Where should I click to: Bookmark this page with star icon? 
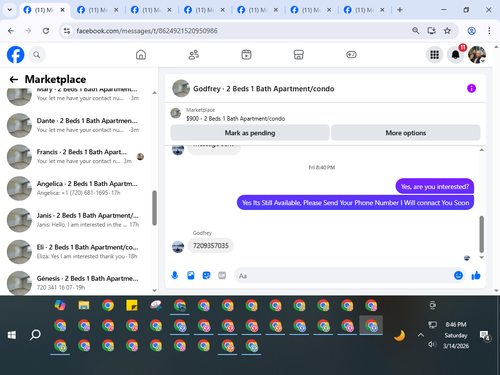click(447, 31)
